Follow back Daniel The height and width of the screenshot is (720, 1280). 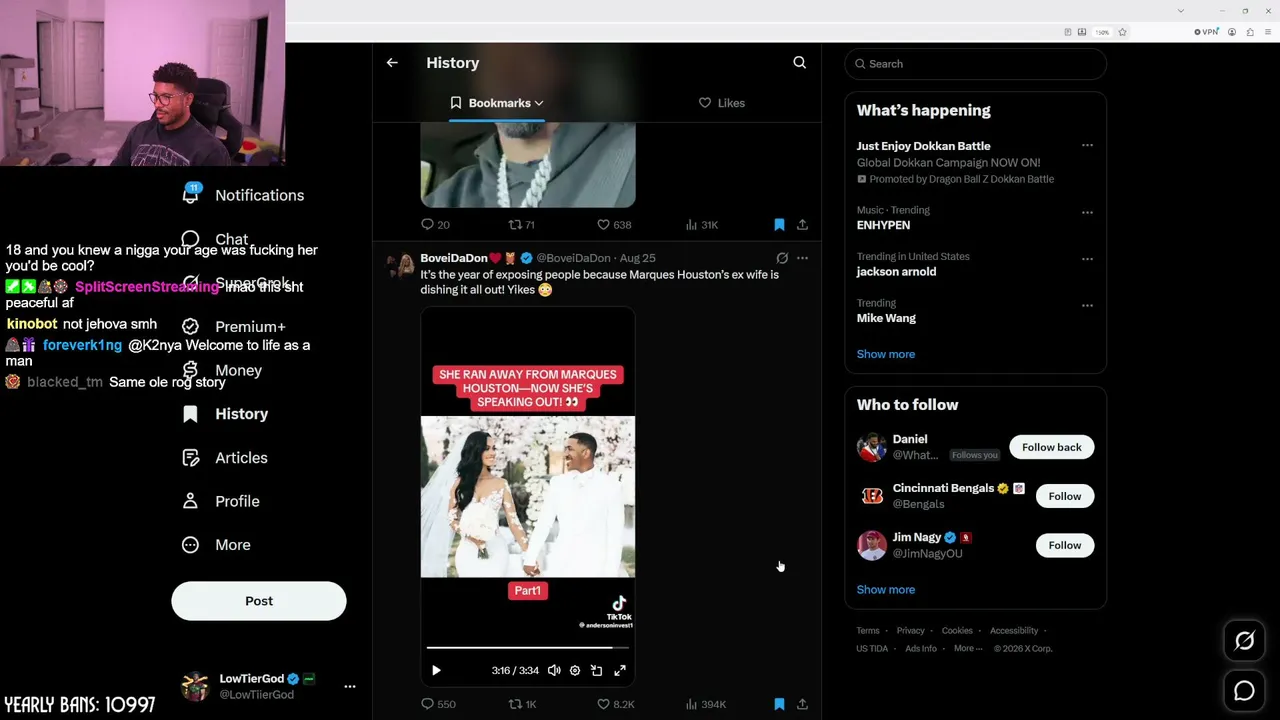[1051, 447]
